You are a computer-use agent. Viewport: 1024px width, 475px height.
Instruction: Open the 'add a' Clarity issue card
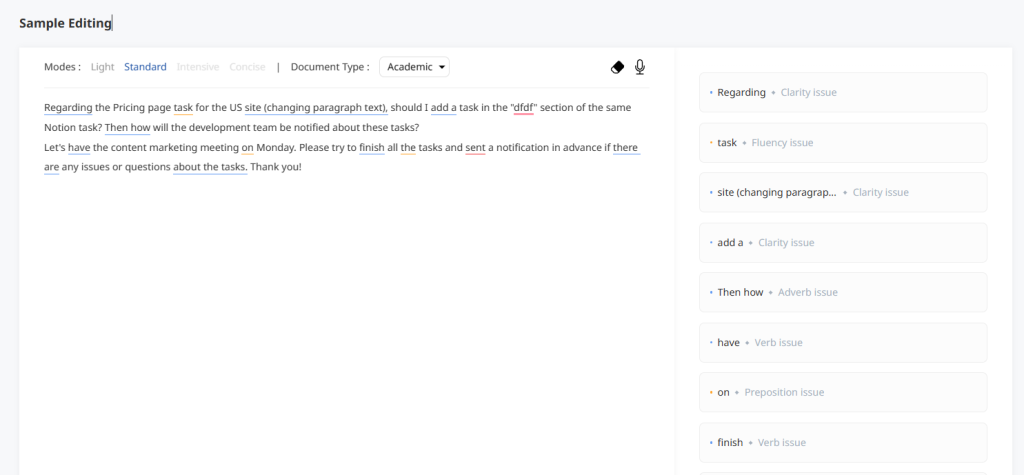tap(843, 242)
